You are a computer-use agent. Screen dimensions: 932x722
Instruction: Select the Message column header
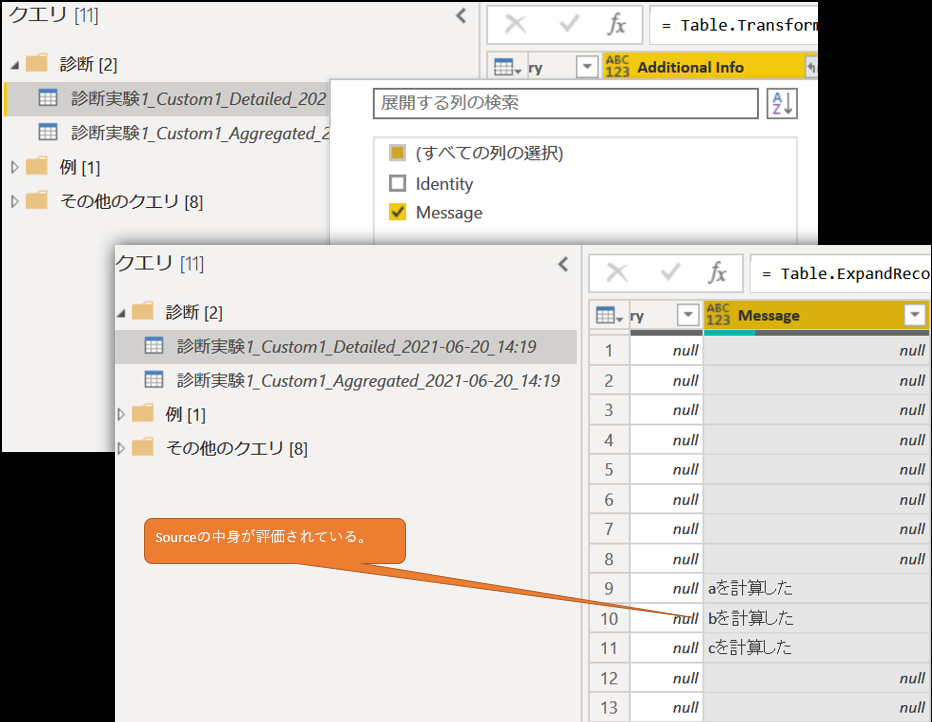coord(816,315)
